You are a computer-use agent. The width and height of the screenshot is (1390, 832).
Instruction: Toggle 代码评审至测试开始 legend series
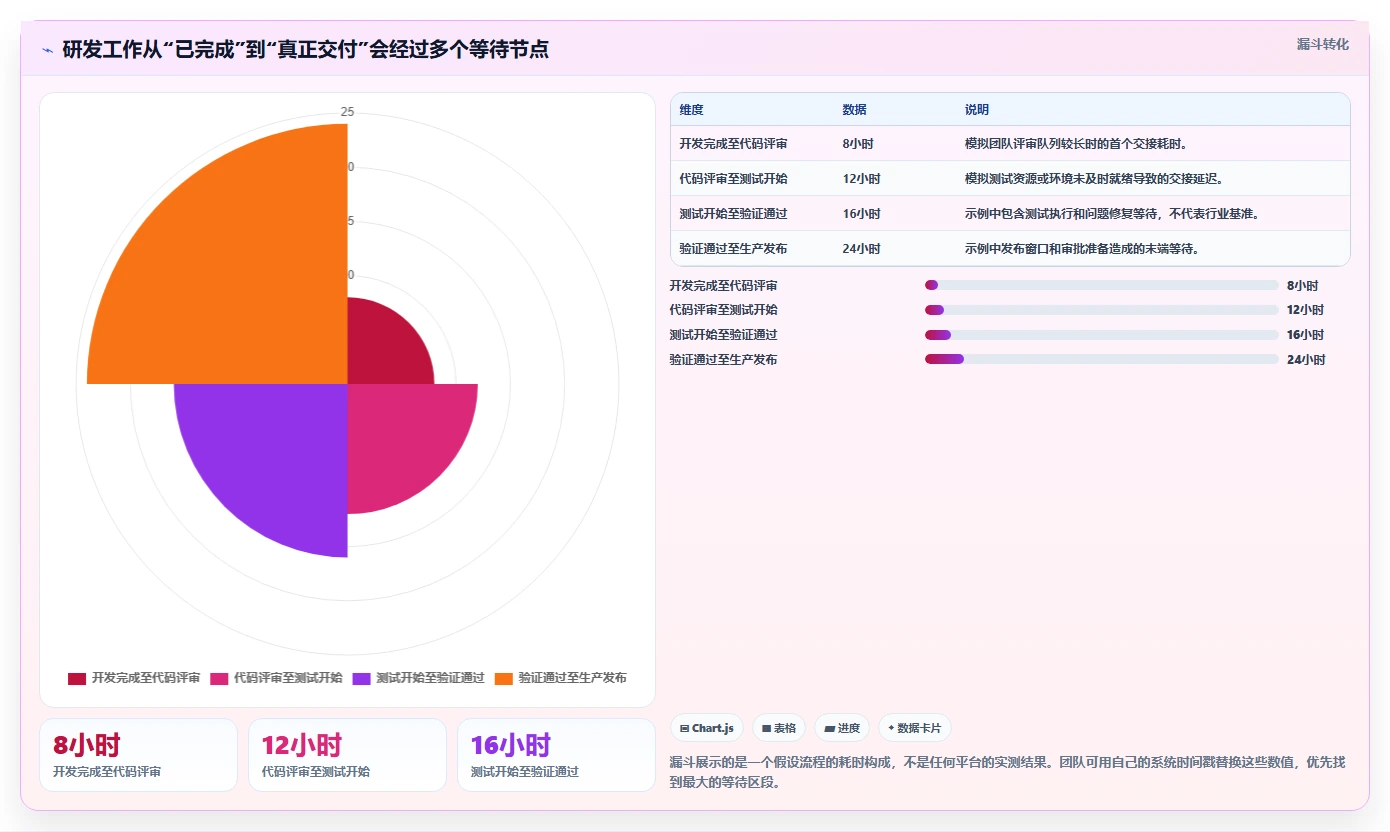276,678
